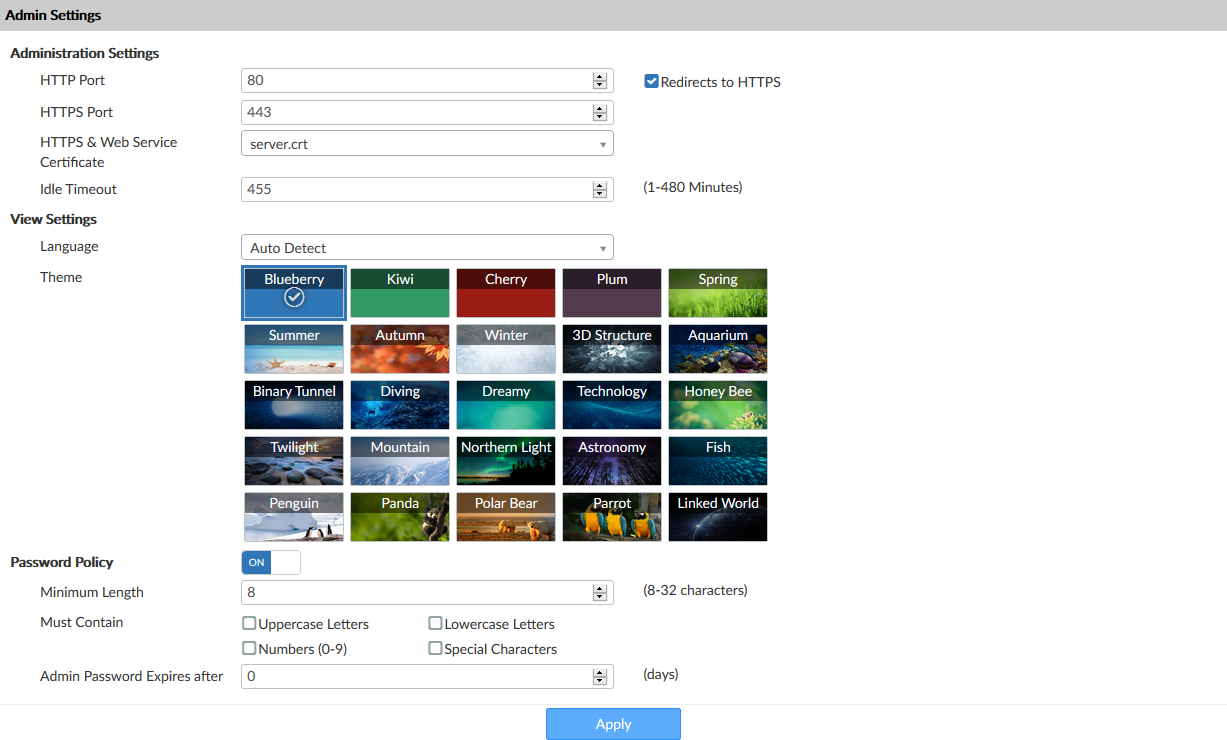Enable Special Characters password requirement
This screenshot has height=740, width=1227.
435,648
